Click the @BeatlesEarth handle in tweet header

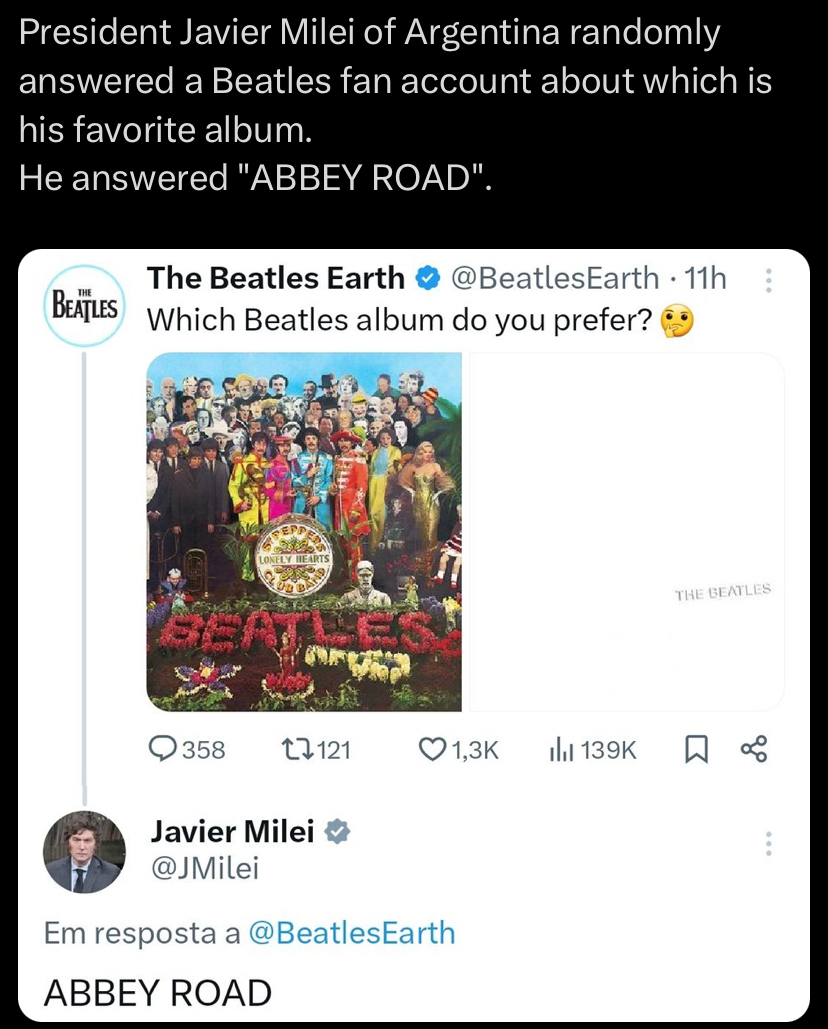(555, 278)
